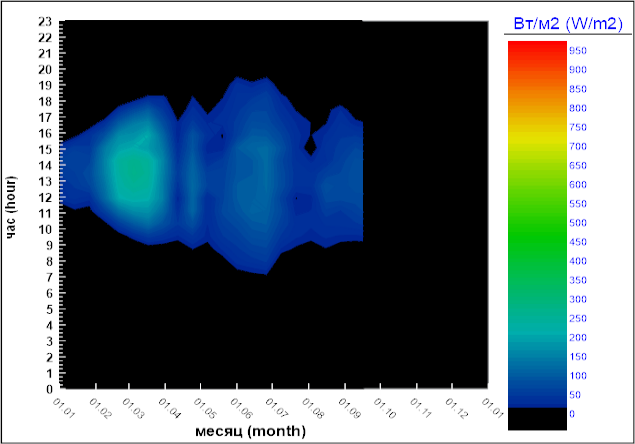This screenshot has height=444, width=635.
Task: Click month axis label 01.02
Action: [100, 408]
